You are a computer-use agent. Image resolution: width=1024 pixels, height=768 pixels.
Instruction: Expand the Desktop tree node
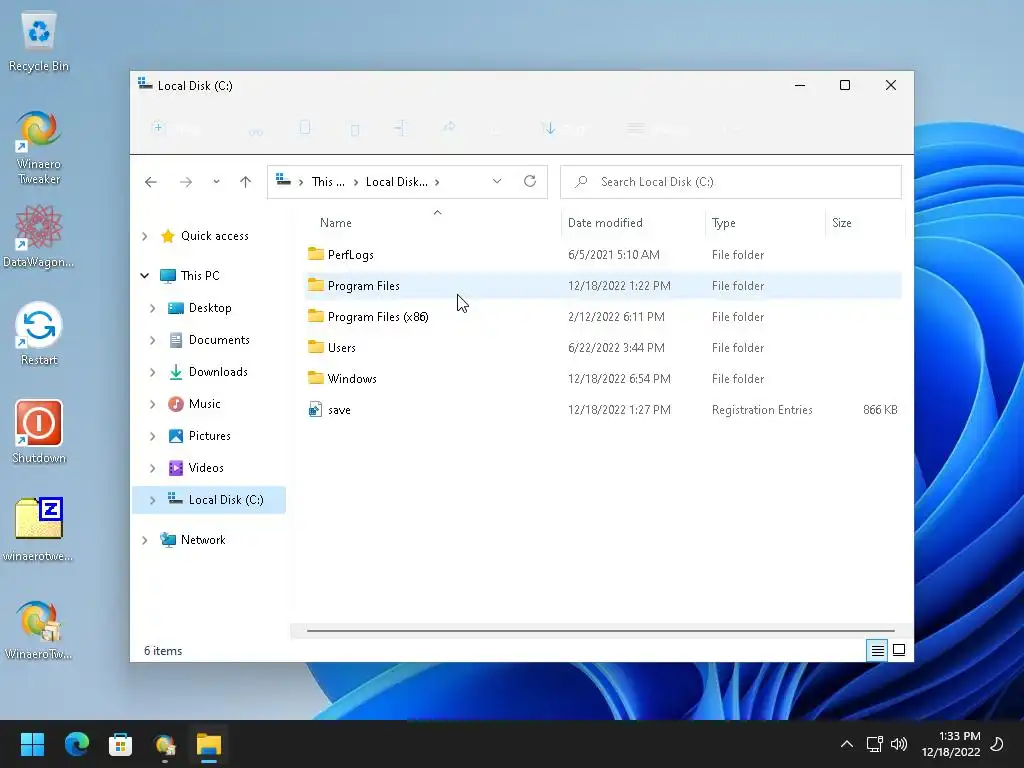[x=153, y=308]
